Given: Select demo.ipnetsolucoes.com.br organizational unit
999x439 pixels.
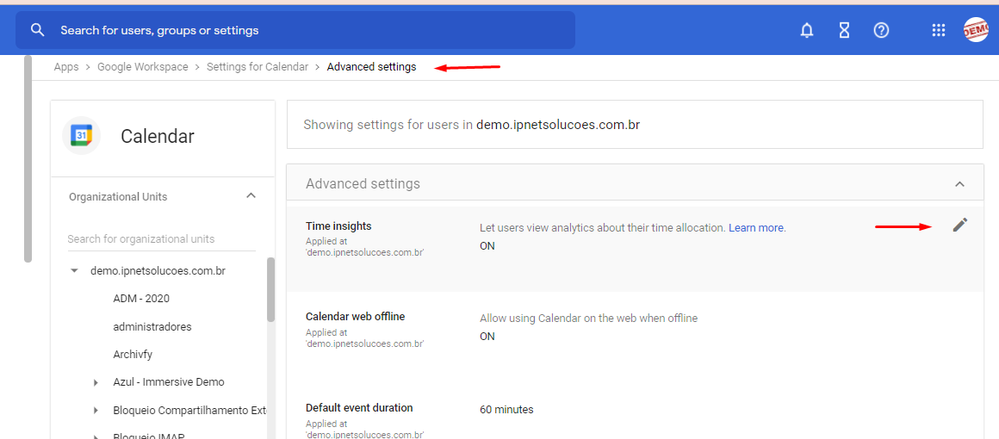Looking at the screenshot, I should pos(158,271).
